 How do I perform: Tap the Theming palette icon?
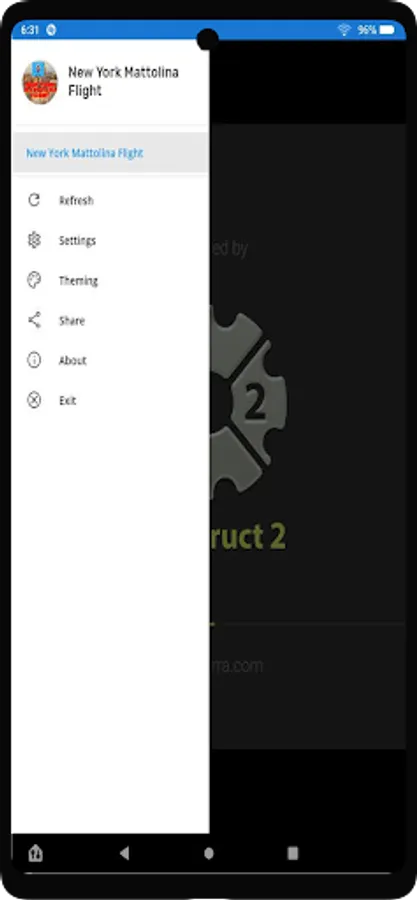pyautogui.click(x=34, y=280)
